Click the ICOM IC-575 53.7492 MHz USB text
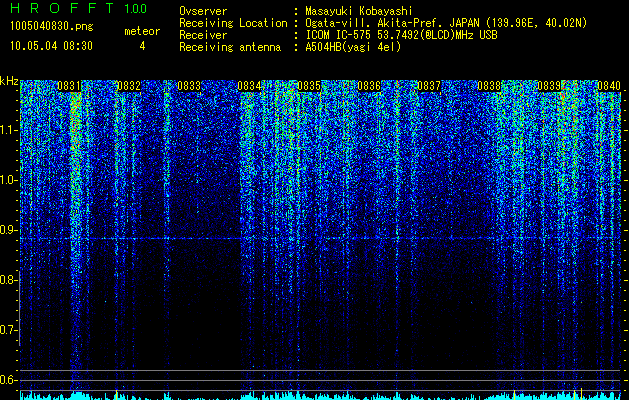 pyautogui.click(x=401, y=35)
